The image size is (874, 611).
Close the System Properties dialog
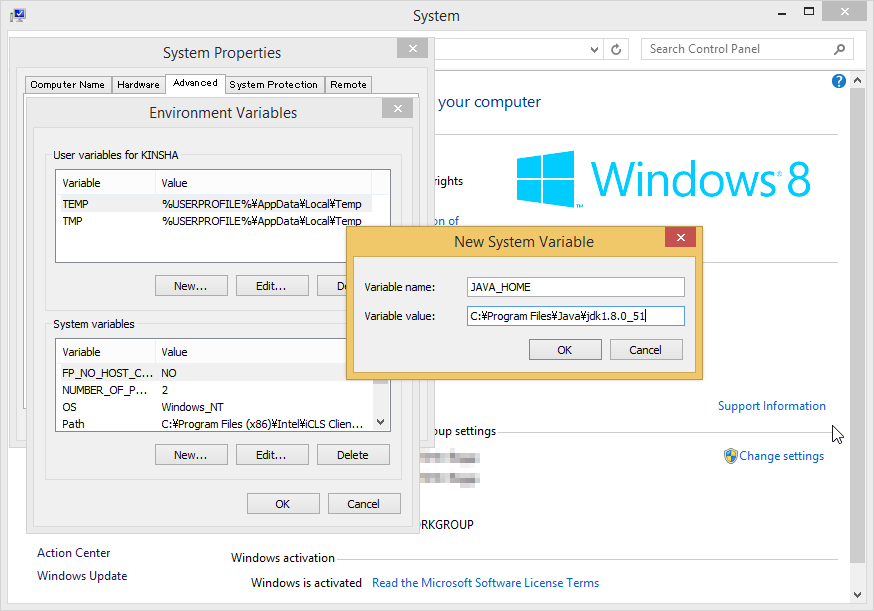click(412, 49)
